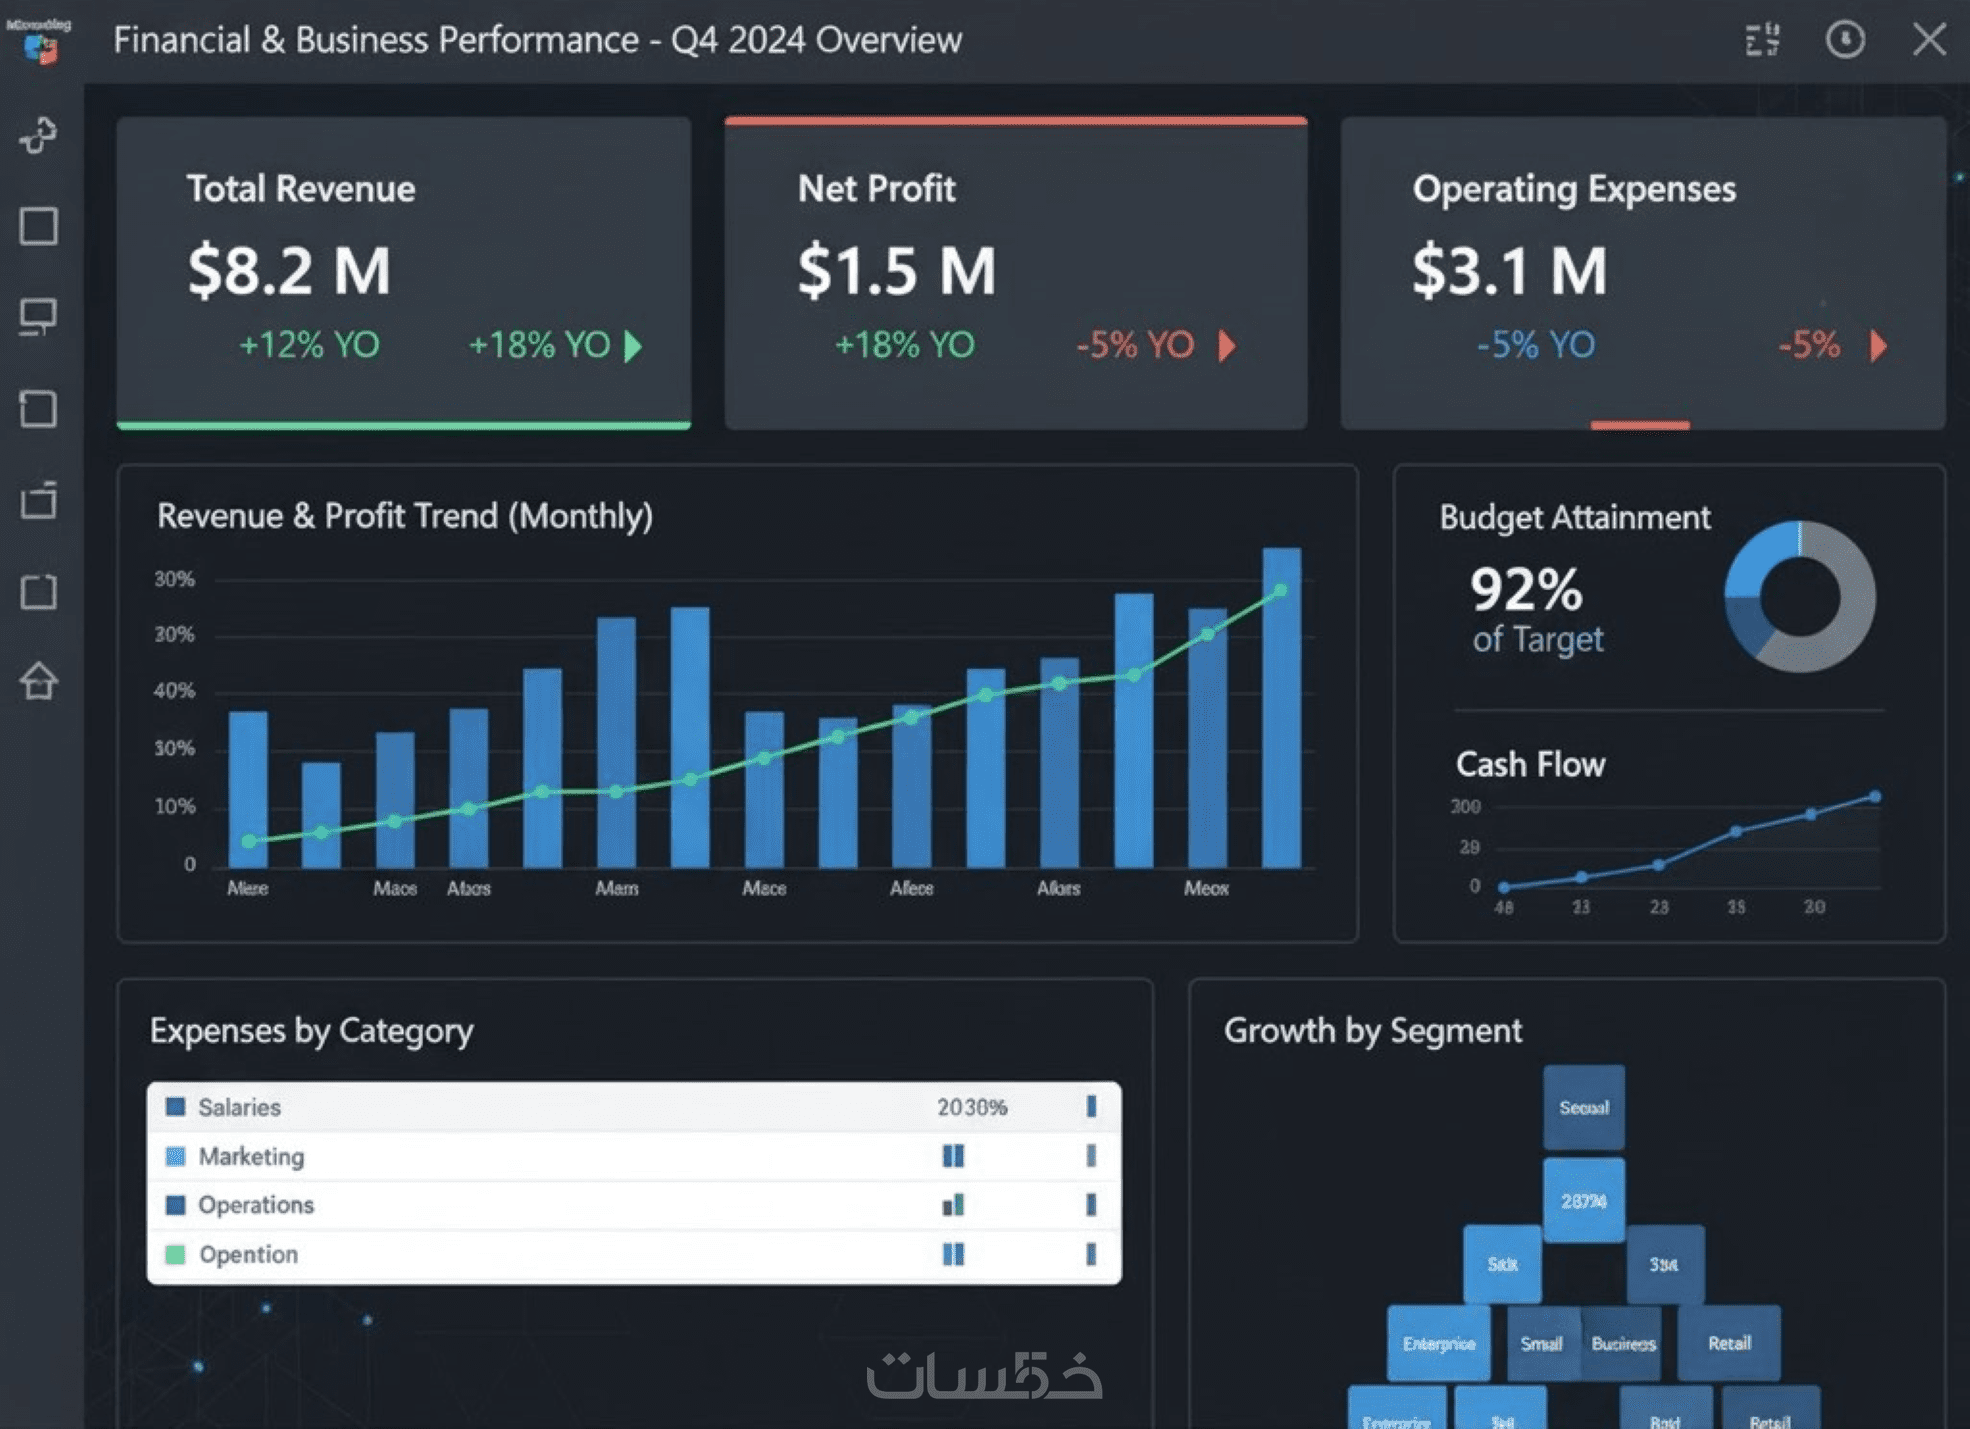Click the clock history icon in header
Screen dimensions: 1970x1429
click(1845, 40)
